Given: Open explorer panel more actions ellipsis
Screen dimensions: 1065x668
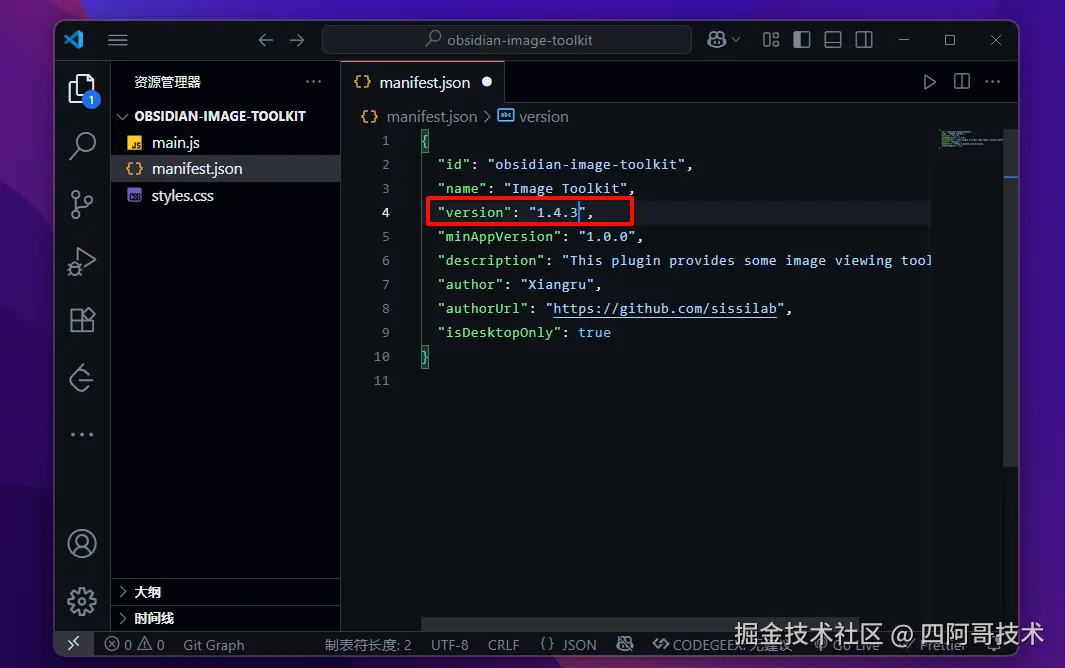Looking at the screenshot, I should click(x=313, y=82).
